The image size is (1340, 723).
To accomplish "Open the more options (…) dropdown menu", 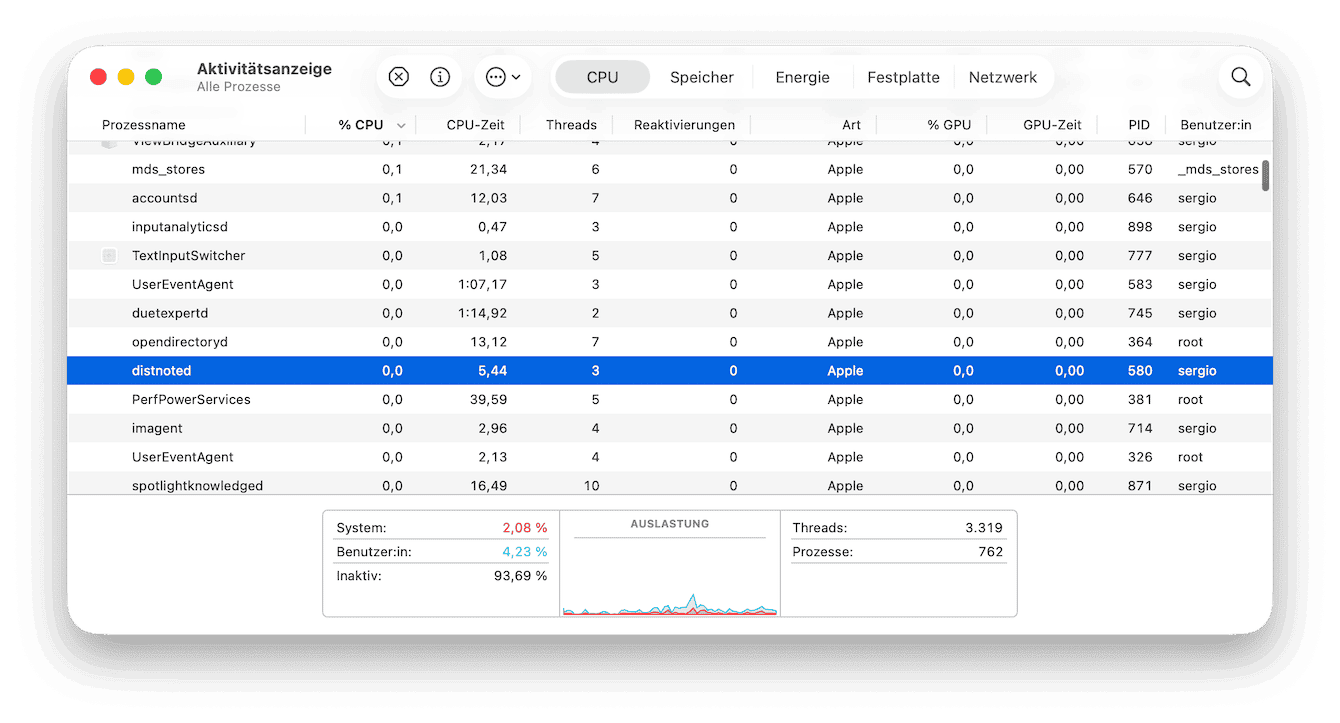I will [502, 77].
